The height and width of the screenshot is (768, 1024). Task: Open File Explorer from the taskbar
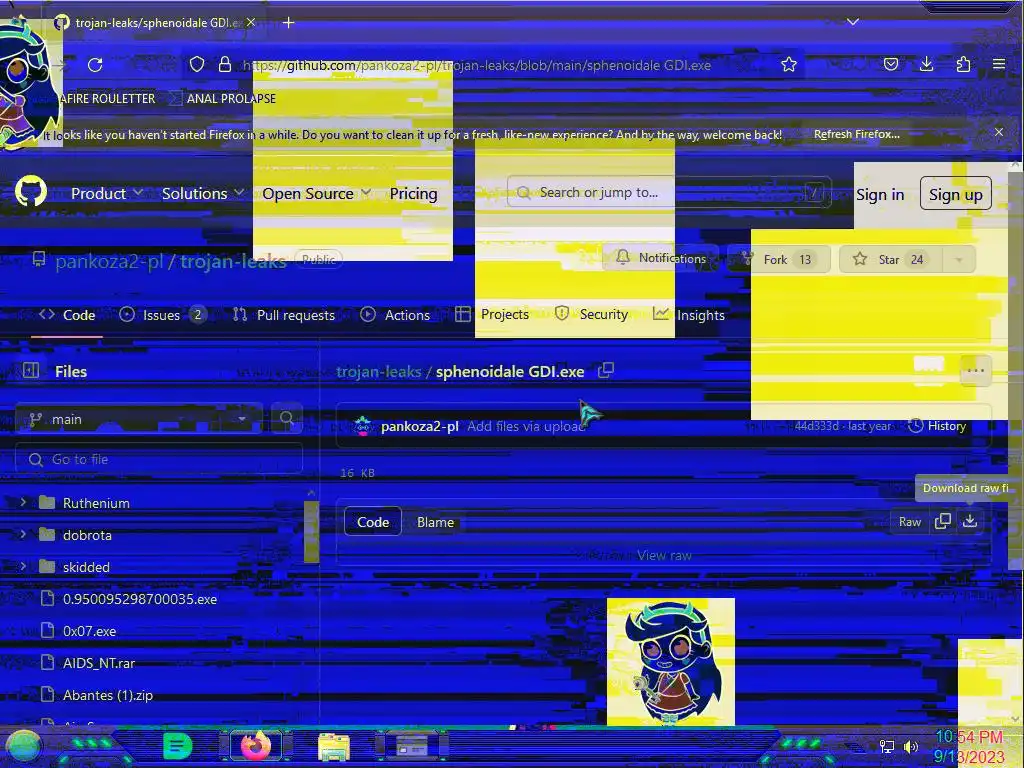coord(334,746)
